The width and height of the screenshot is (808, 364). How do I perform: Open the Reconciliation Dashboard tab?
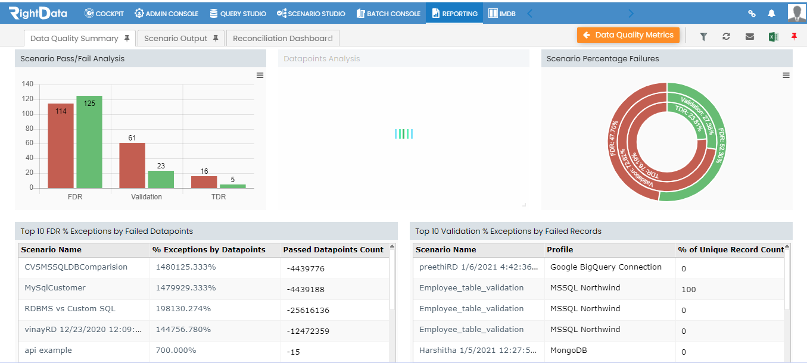(x=282, y=38)
